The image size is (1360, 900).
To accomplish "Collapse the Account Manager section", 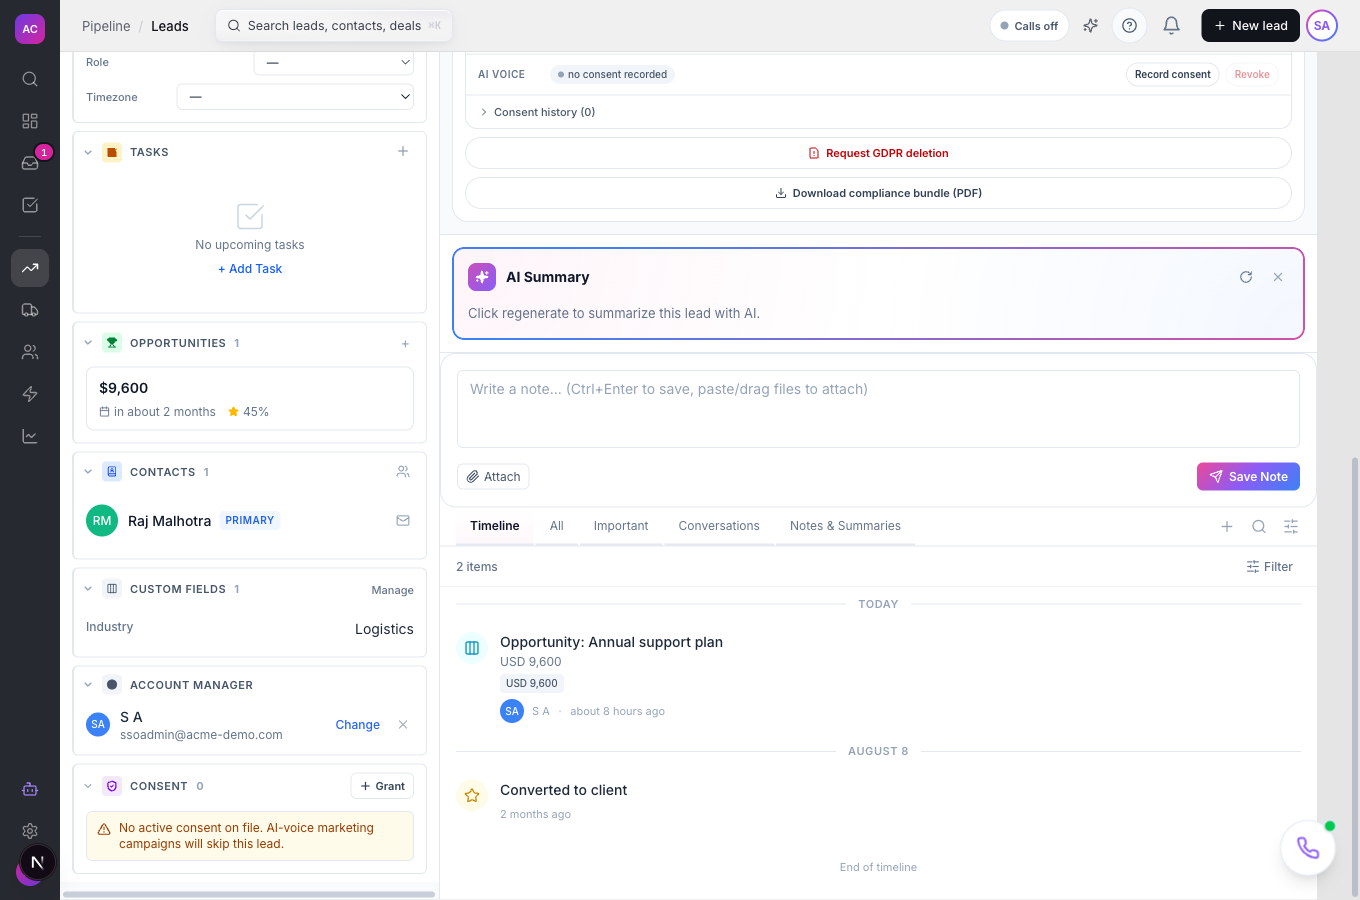I will (88, 685).
